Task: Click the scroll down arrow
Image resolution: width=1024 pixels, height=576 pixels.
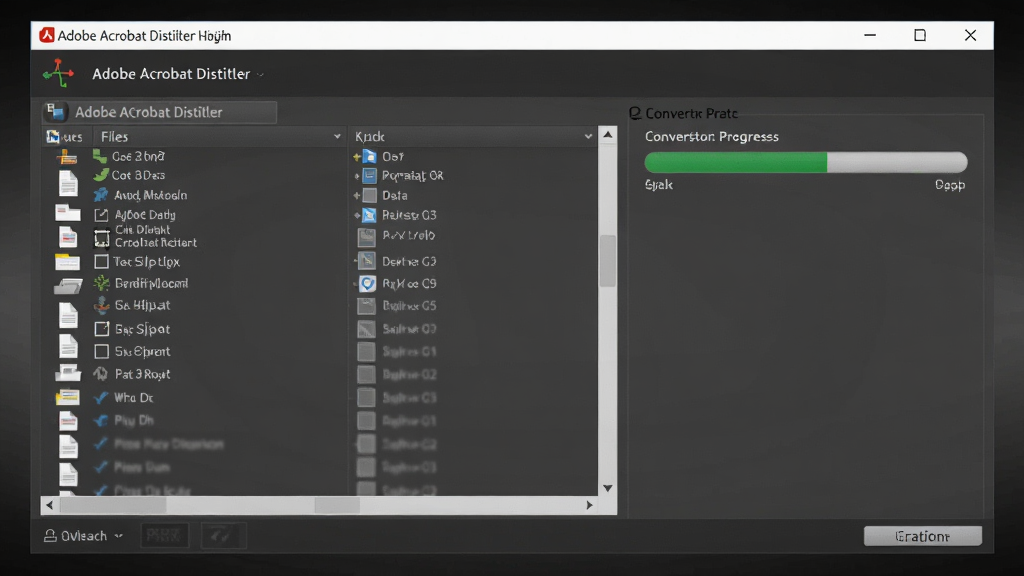Action: pyautogui.click(x=607, y=488)
